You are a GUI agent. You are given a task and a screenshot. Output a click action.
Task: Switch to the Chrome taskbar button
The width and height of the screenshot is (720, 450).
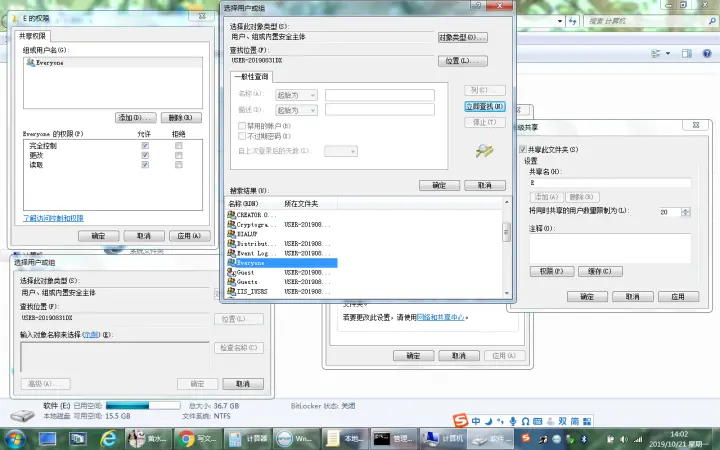click(197, 439)
